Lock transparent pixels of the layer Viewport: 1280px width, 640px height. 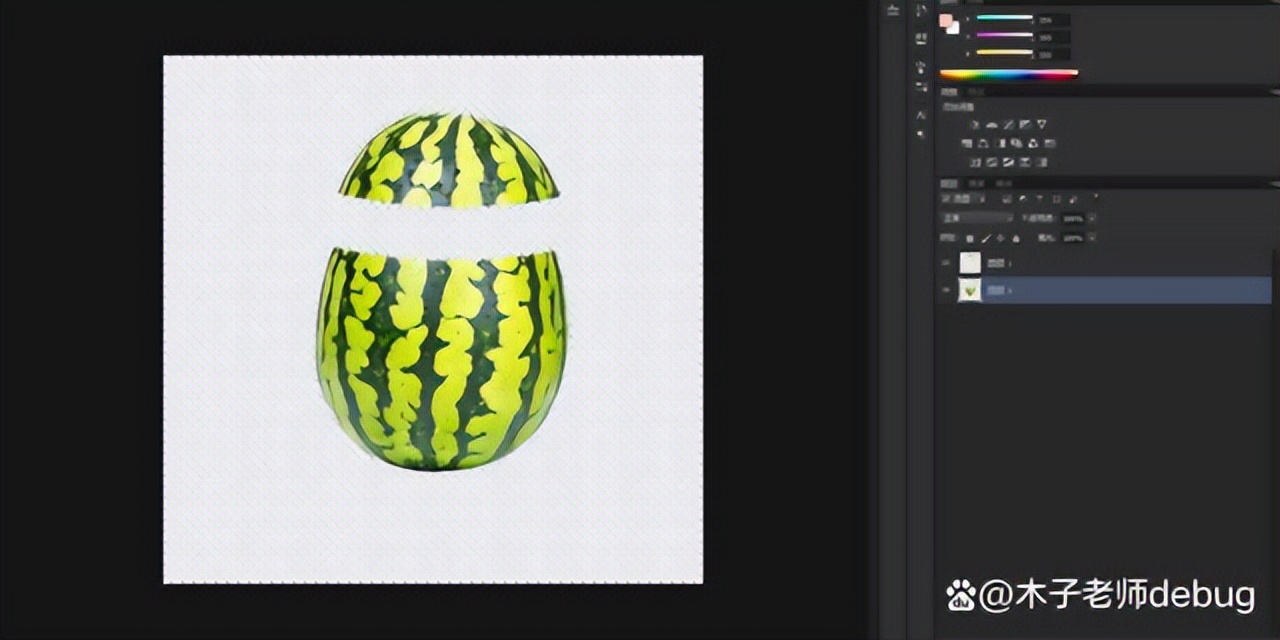pyautogui.click(x=970, y=239)
